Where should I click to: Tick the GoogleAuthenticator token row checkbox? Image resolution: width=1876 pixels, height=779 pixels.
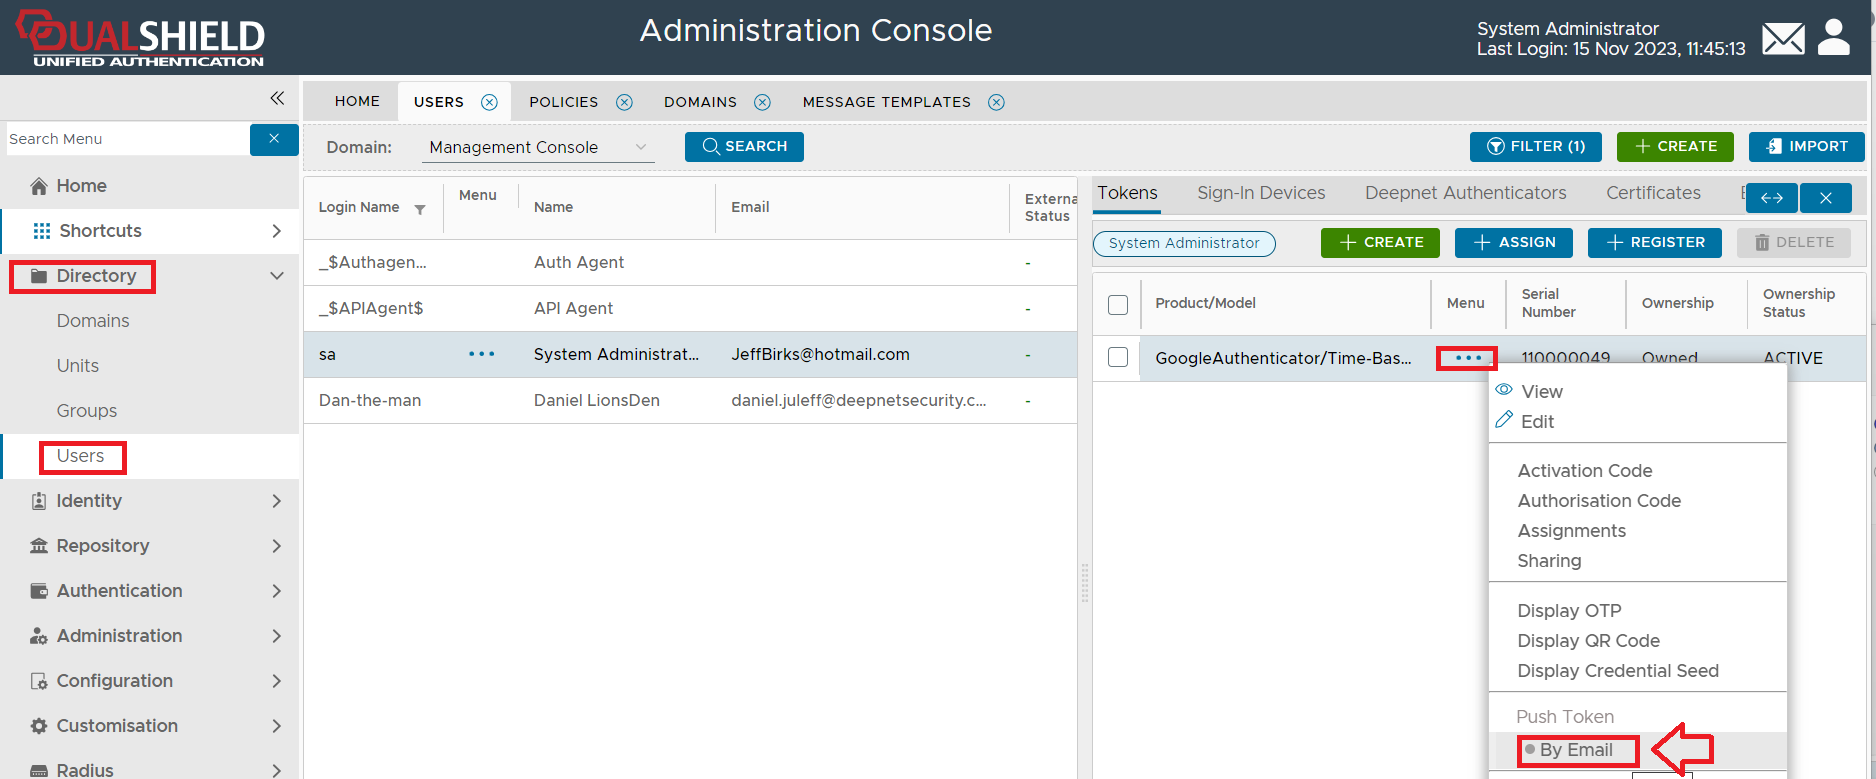click(x=1118, y=357)
